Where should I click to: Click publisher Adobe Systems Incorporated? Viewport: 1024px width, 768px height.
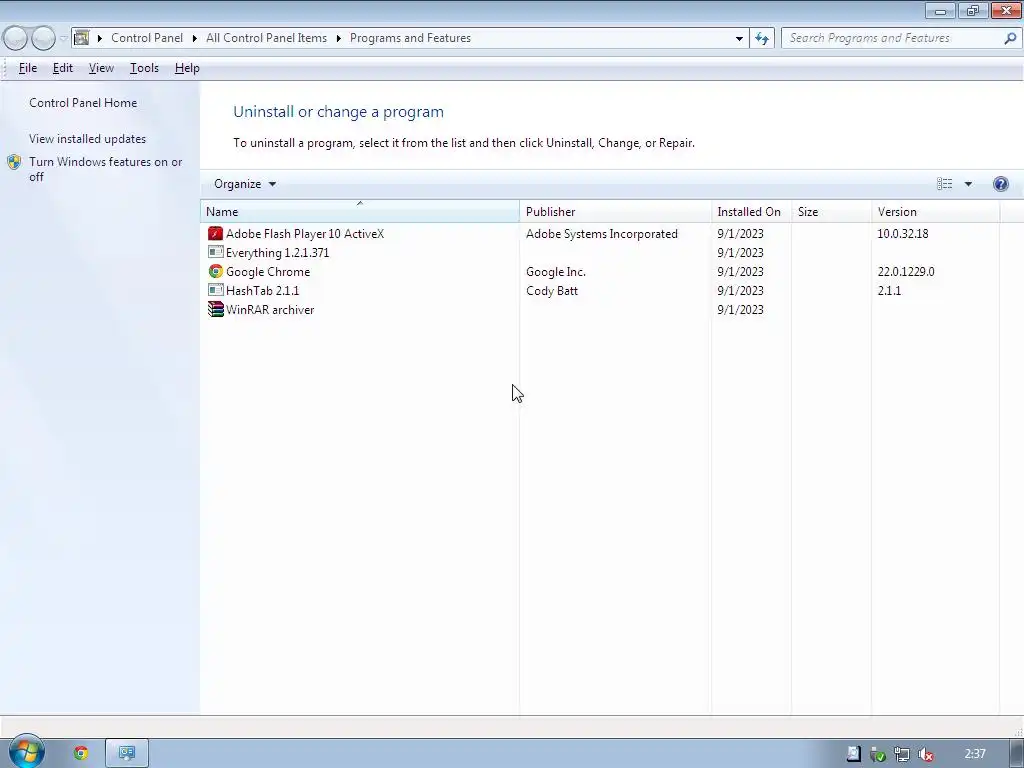[601, 233]
